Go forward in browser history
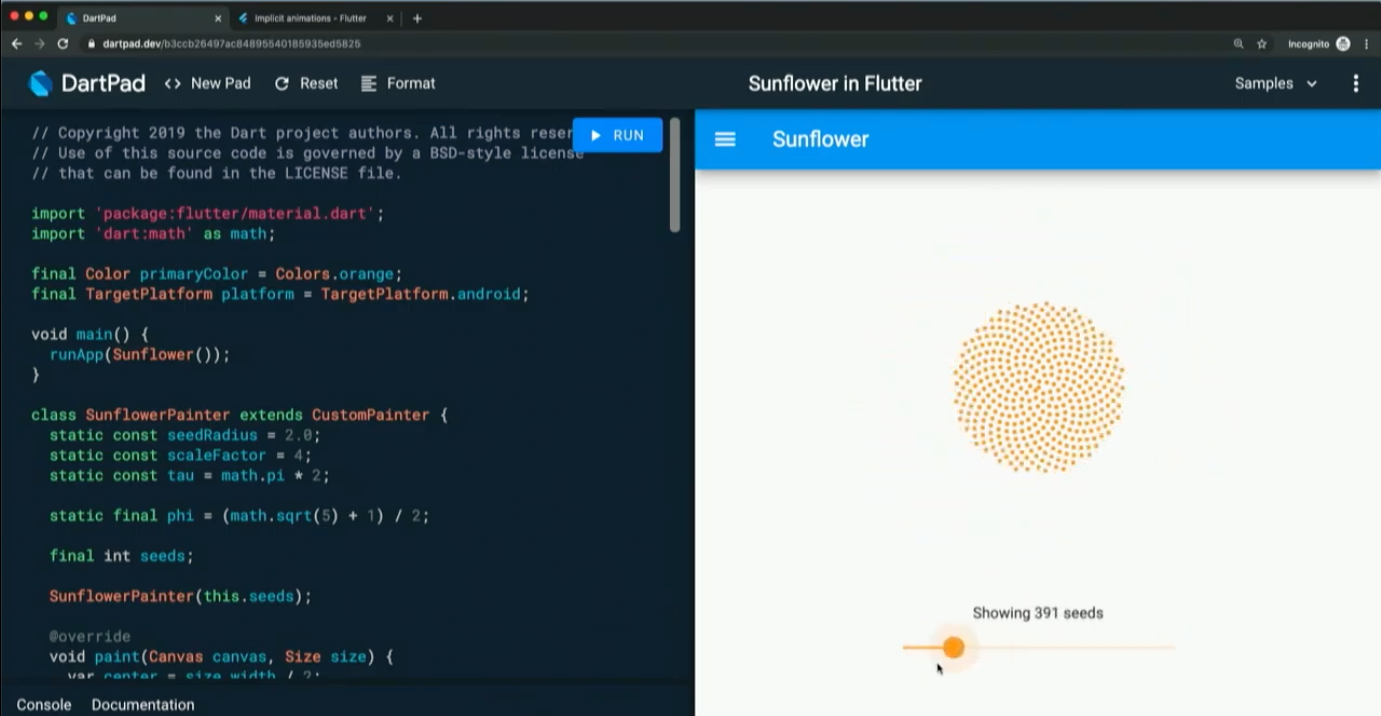 (40, 44)
